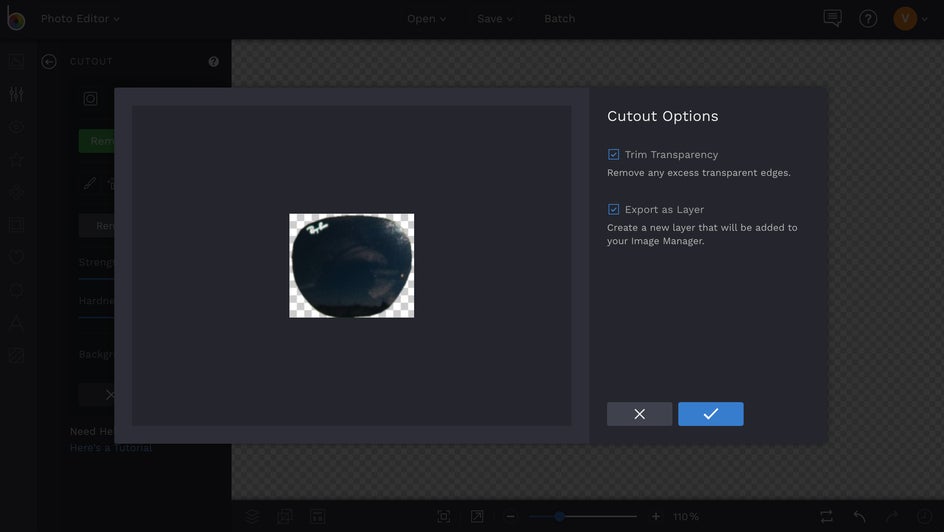Click the fit-to-screen icon in bottom bar
Screen dimensions: 944x532
[444, 516]
